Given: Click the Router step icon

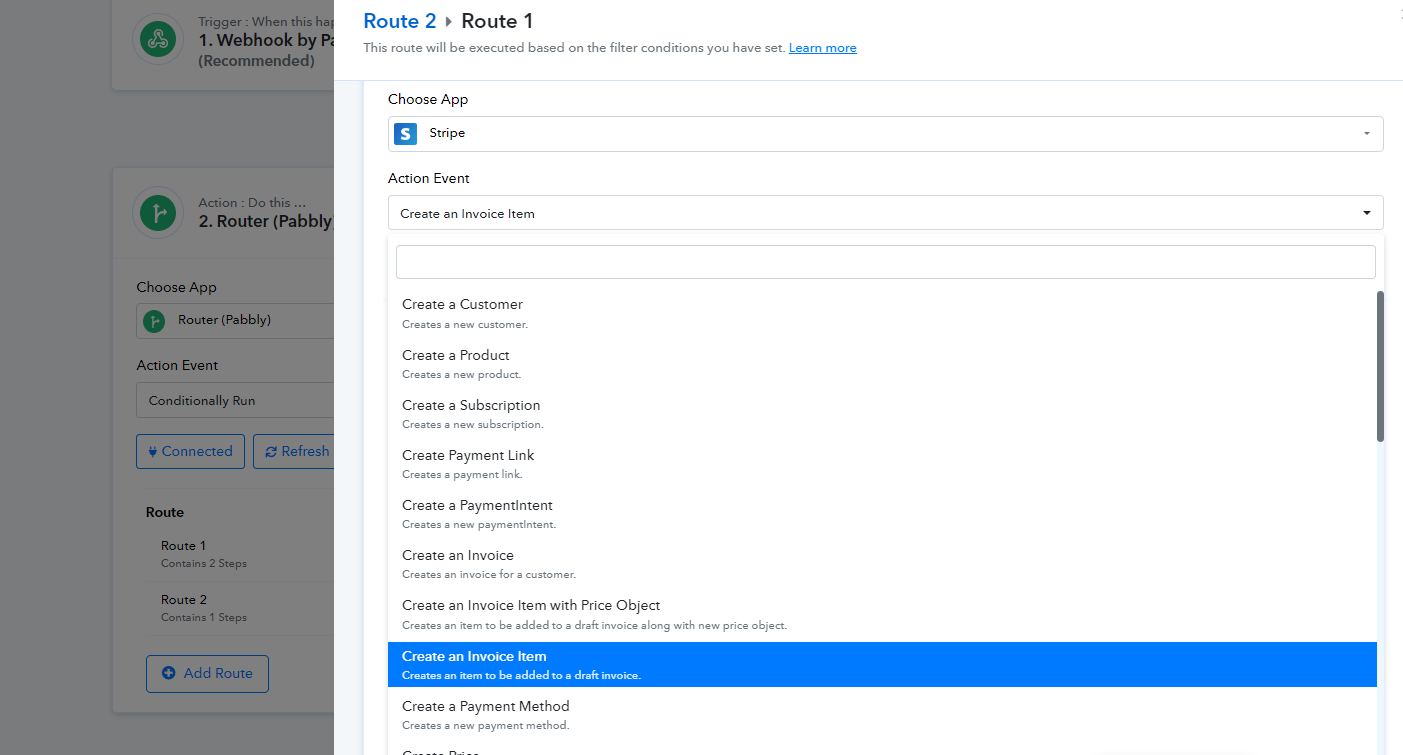Looking at the screenshot, I should [x=157, y=212].
